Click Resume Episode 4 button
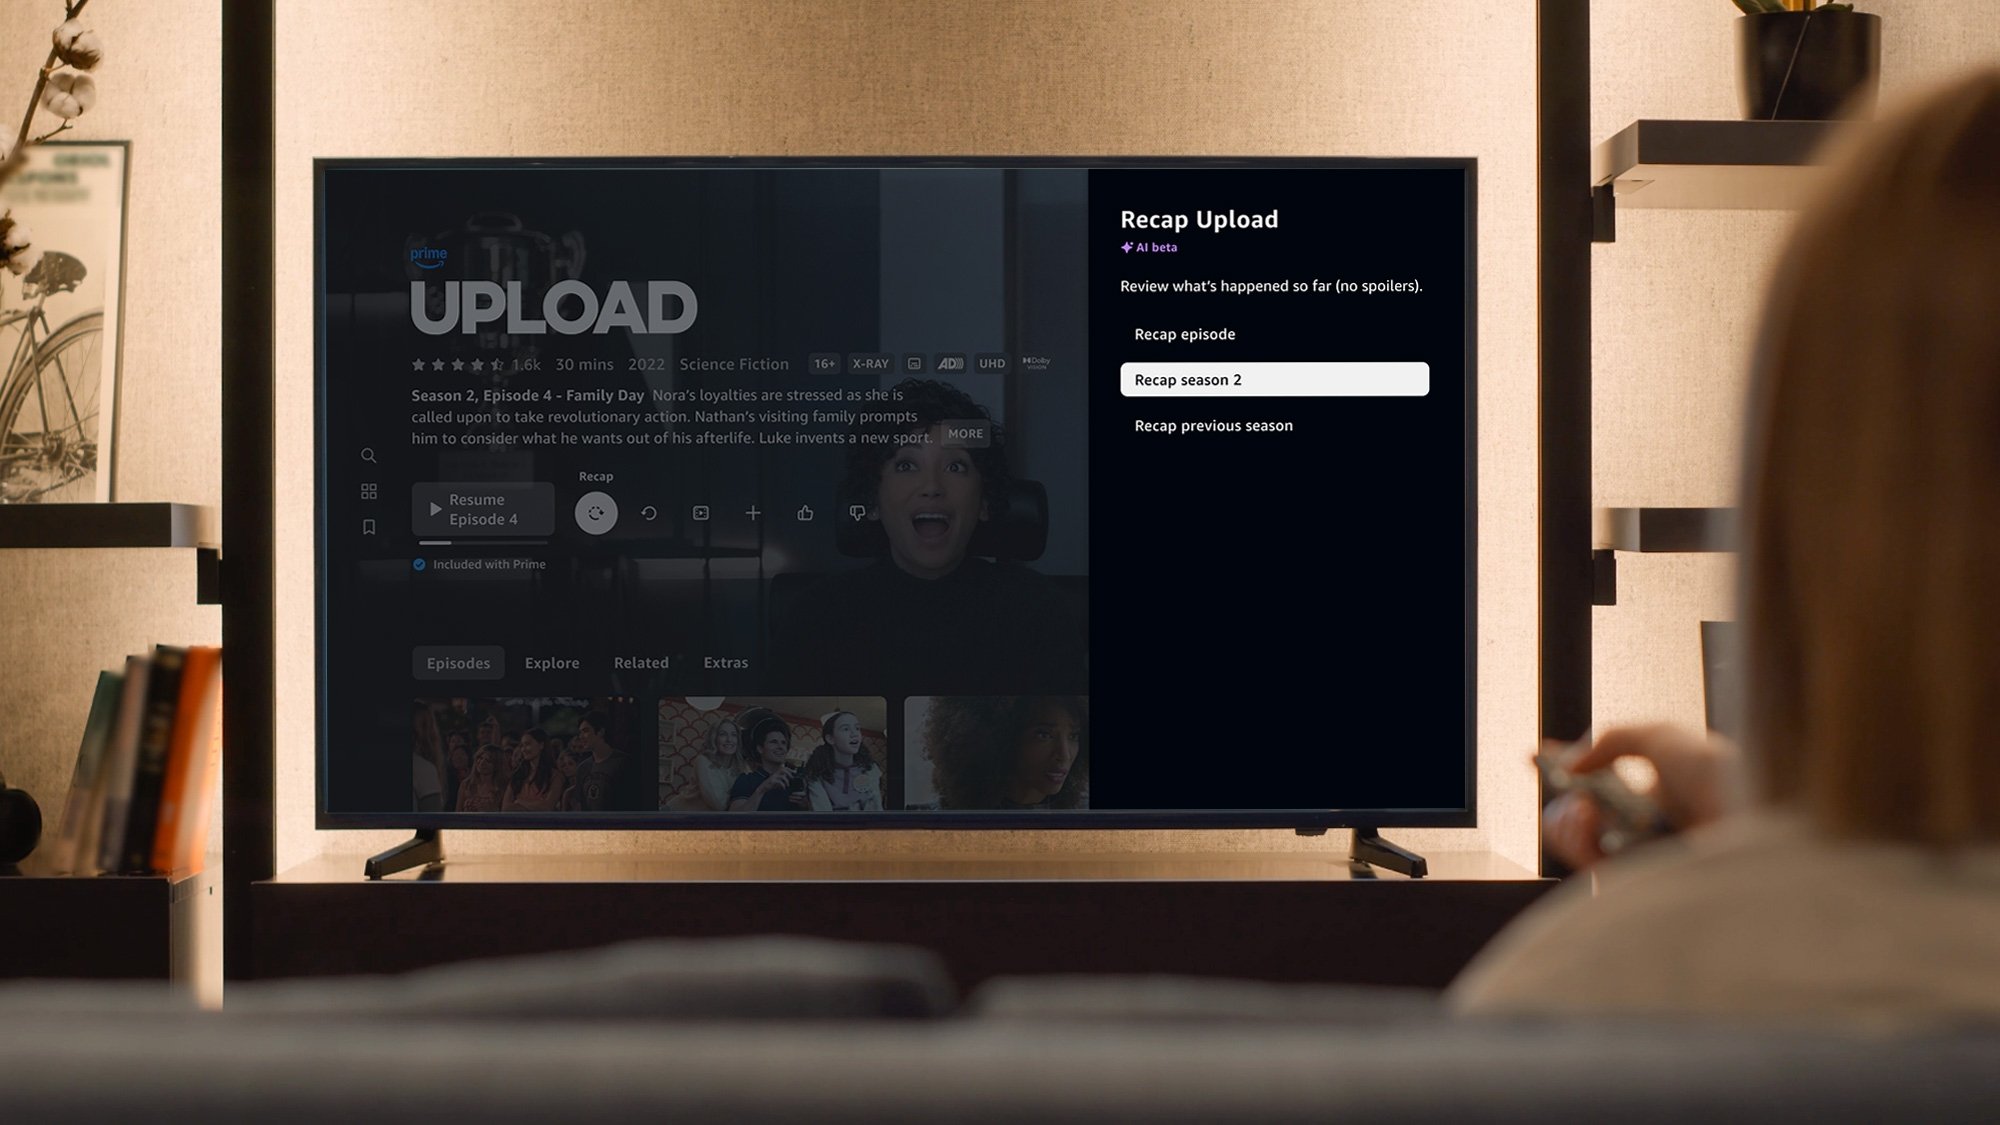 coord(482,508)
